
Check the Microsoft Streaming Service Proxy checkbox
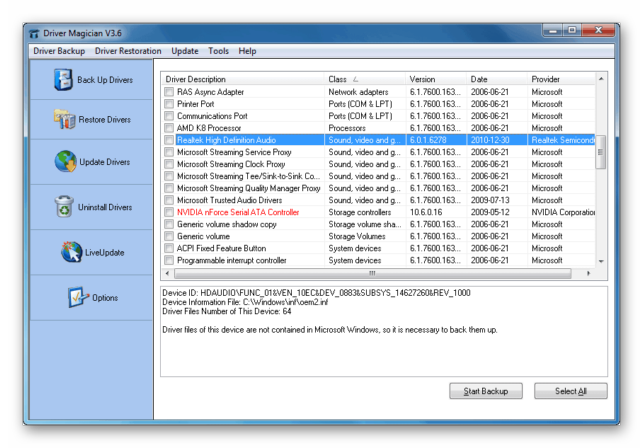coord(169,152)
